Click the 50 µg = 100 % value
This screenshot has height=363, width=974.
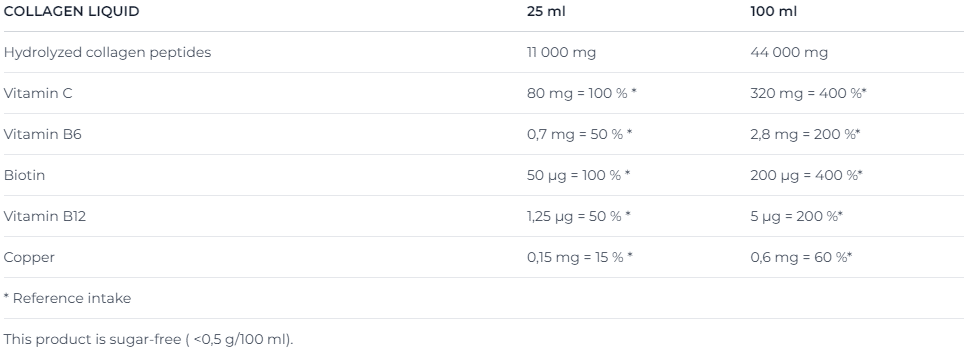coord(579,175)
